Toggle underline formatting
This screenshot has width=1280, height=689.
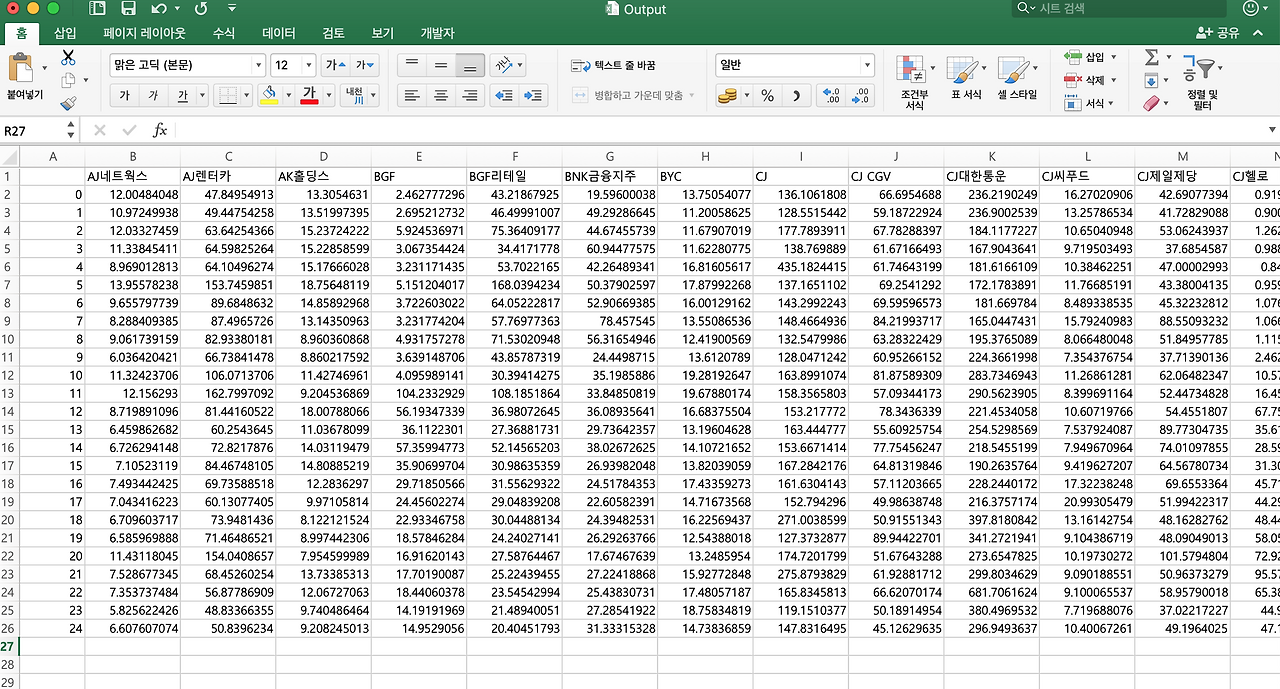182,95
